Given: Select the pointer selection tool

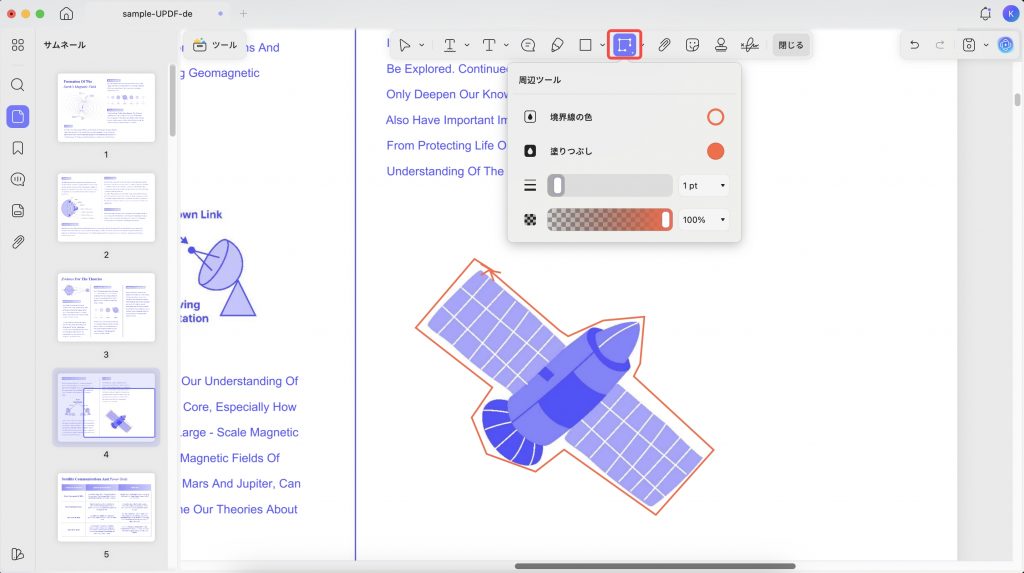Looking at the screenshot, I should [x=405, y=45].
